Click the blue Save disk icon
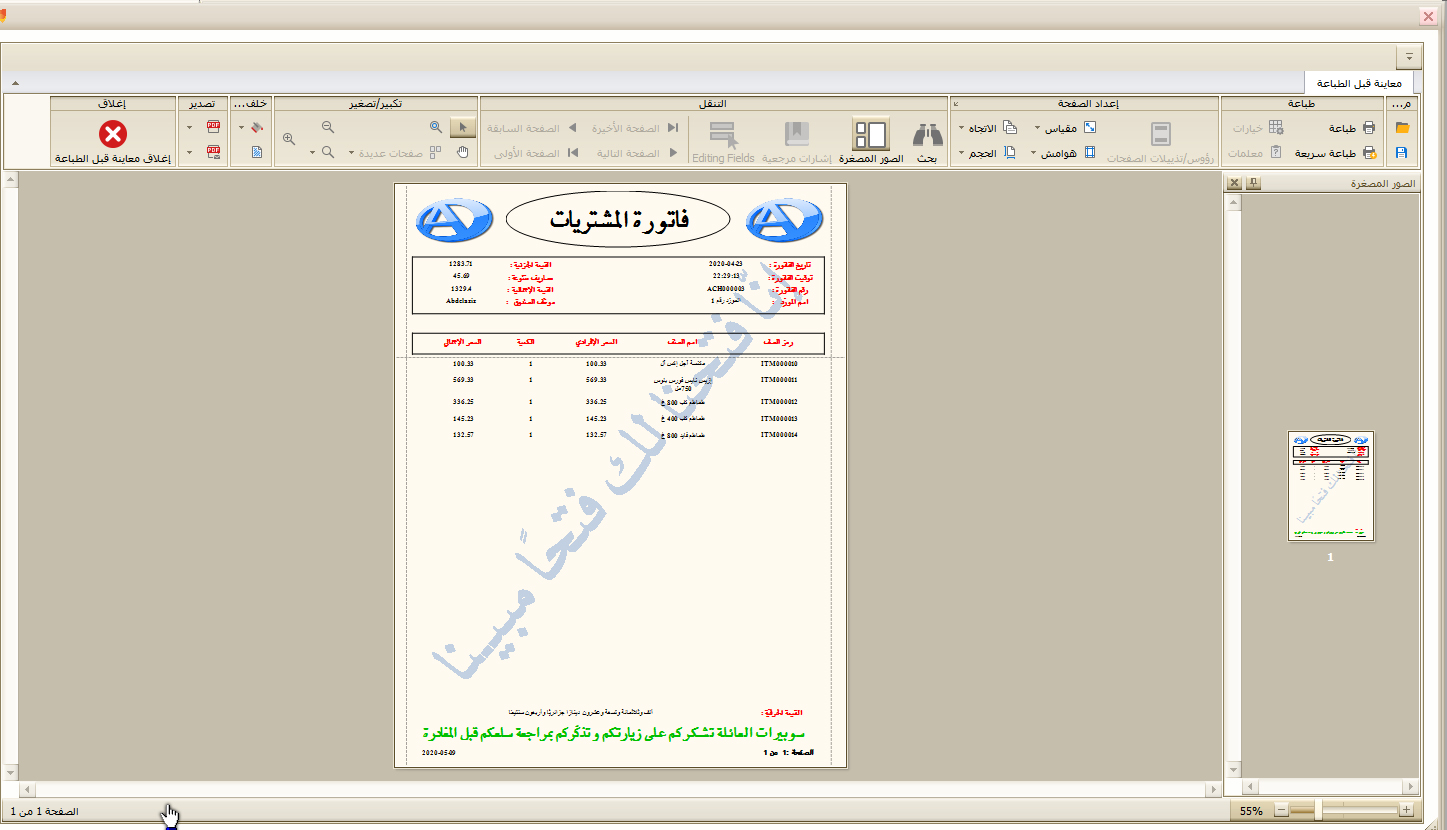Viewport: 1447px width, 830px height. 1402,153
